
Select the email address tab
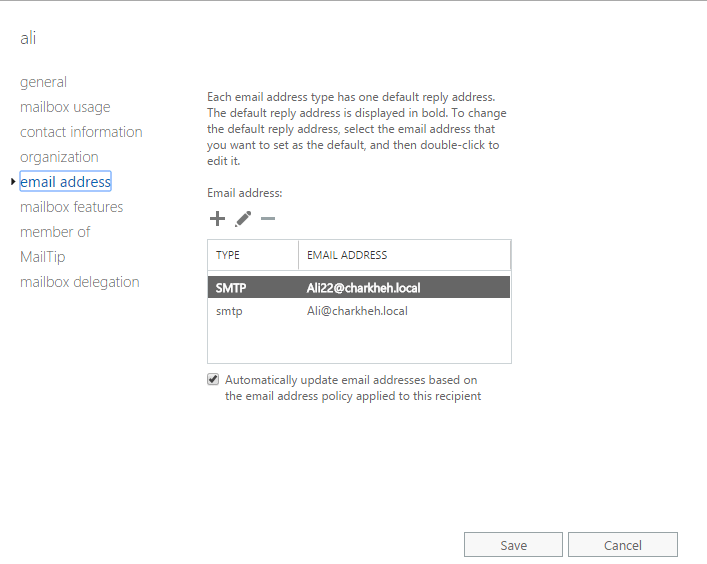coord(65,182)
